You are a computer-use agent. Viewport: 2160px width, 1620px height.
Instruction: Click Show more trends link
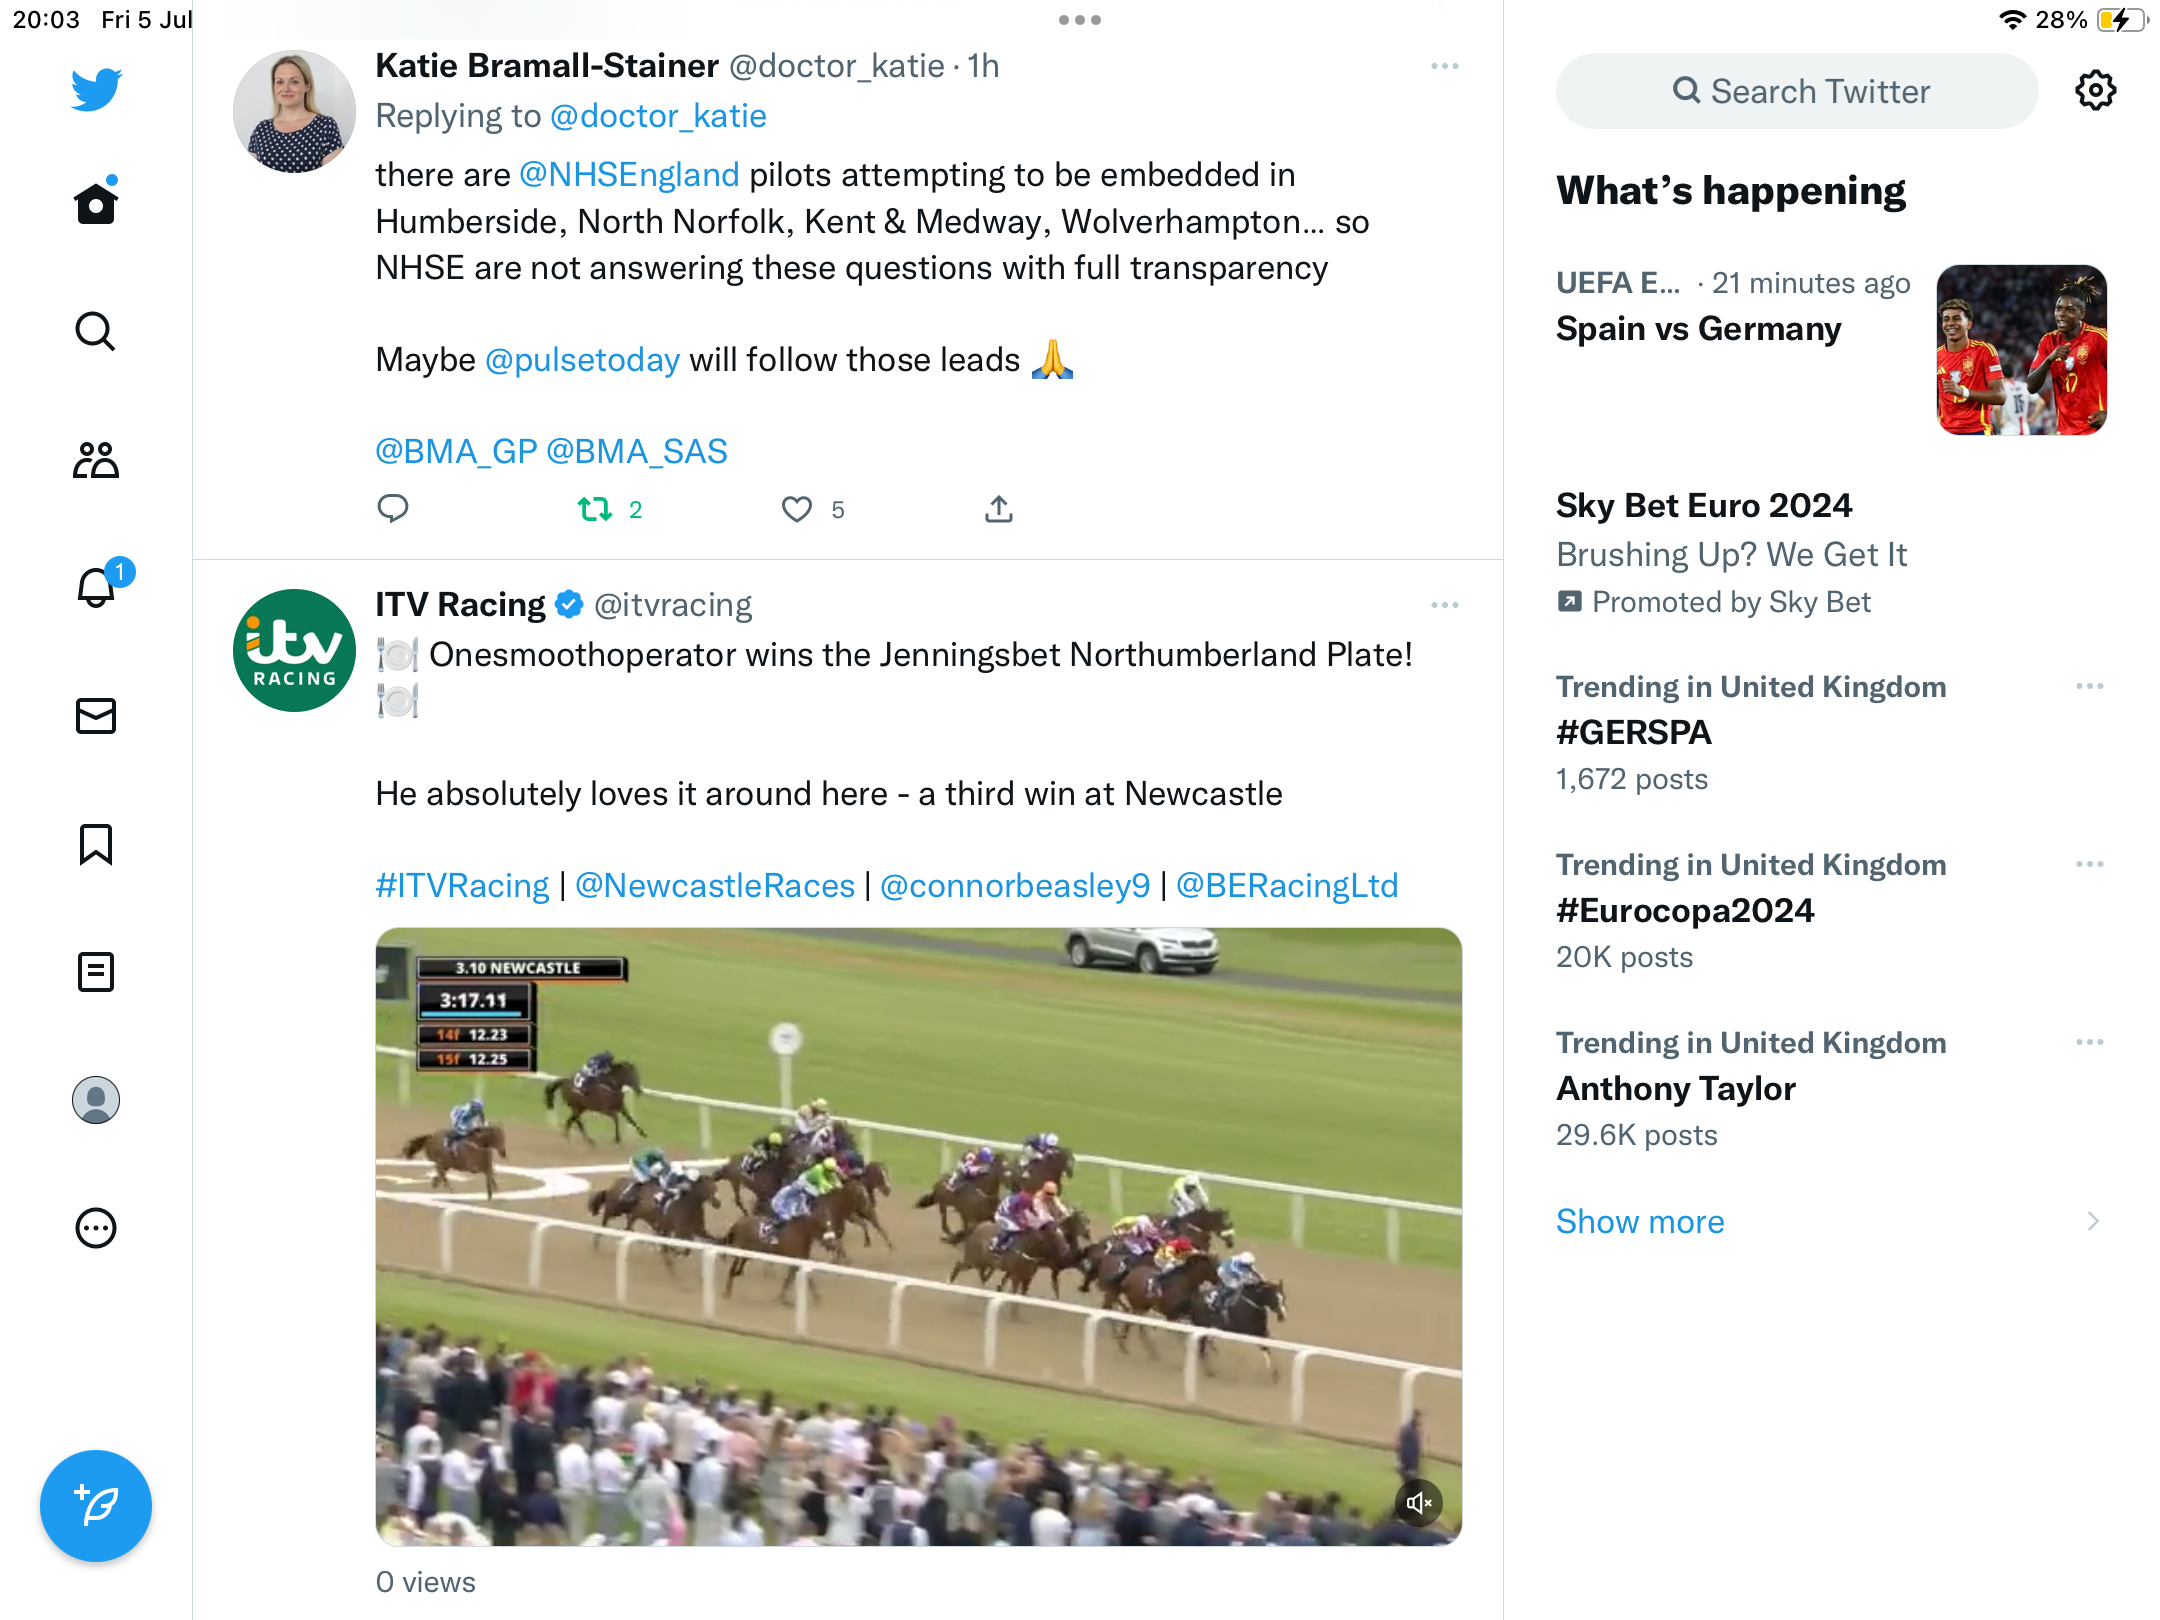tap(1640, 1221)
